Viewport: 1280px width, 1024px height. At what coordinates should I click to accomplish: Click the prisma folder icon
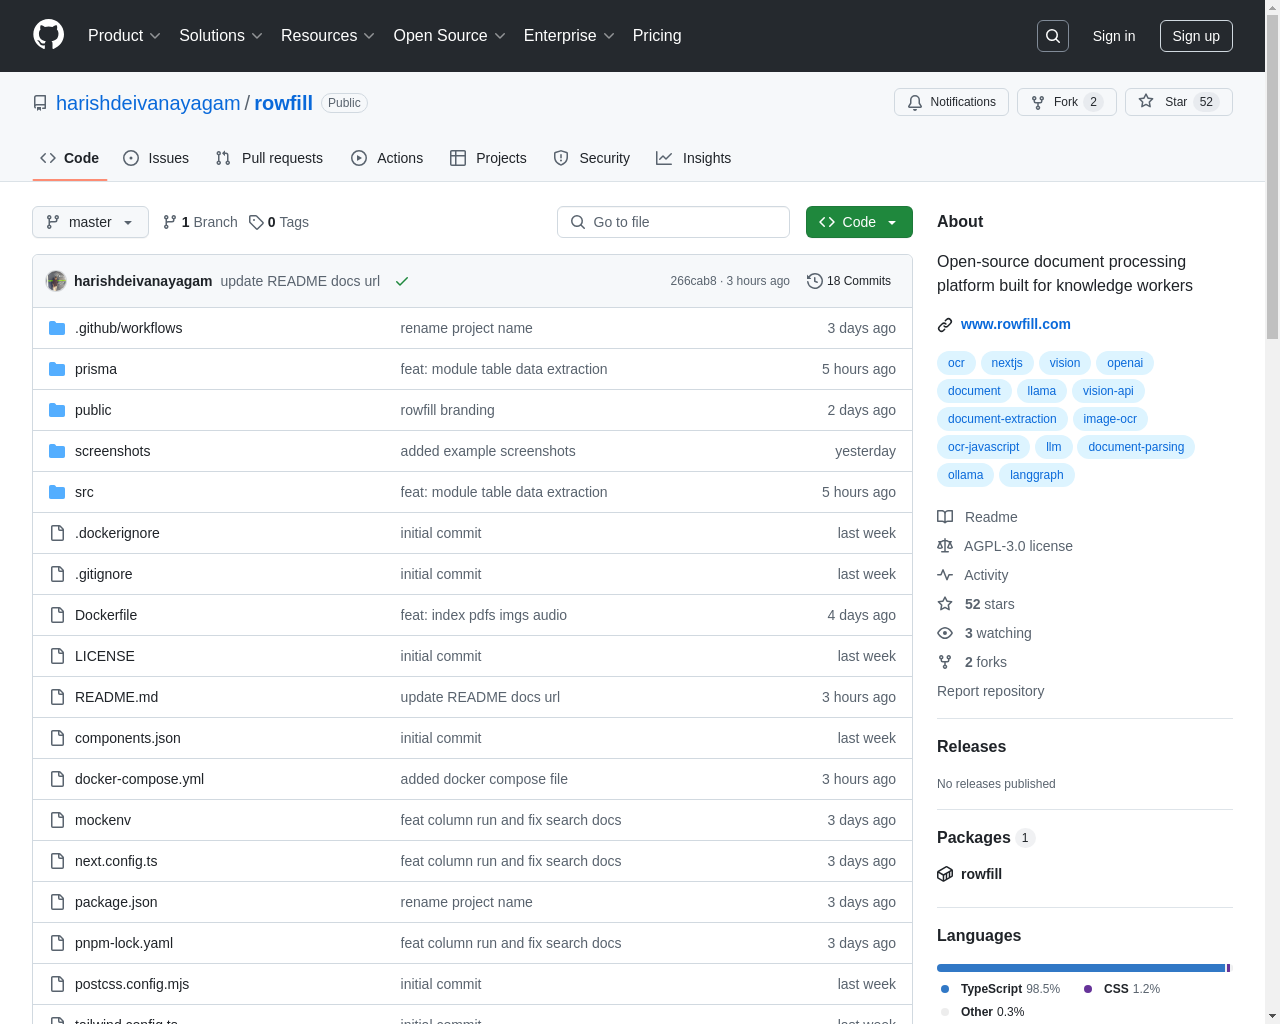(57, 369)
